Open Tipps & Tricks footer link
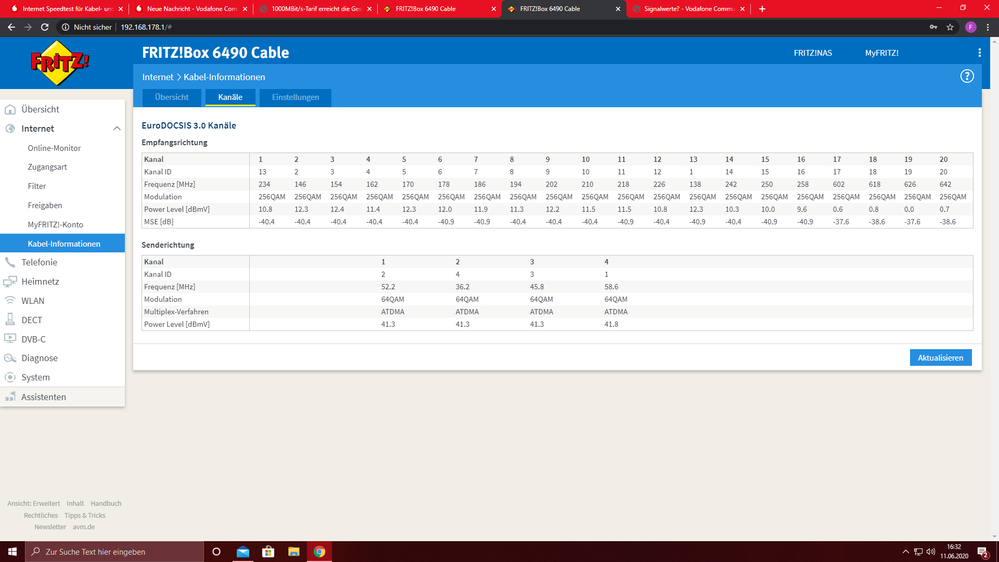This screenshot has width=999, height=562. pyautogui.click(x=85, y=515)
